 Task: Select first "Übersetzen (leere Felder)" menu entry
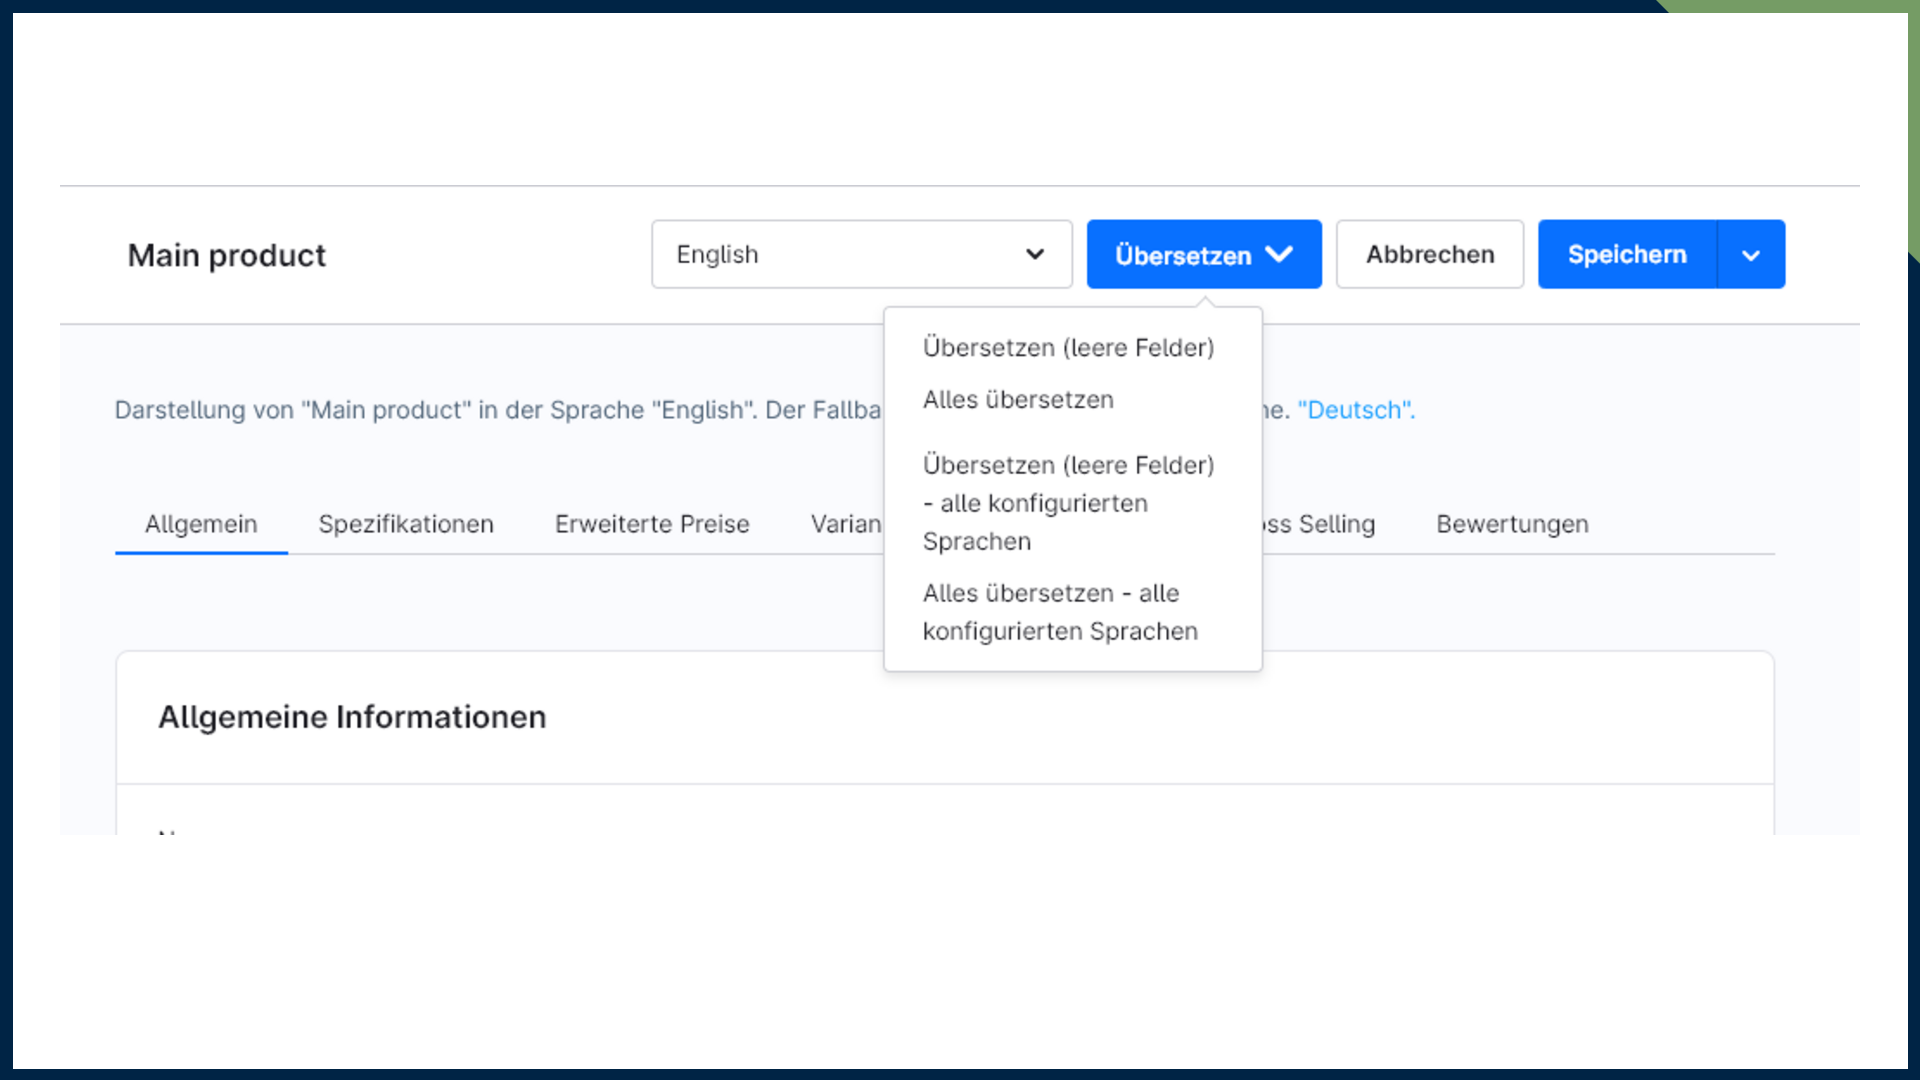click(x=1068, y=347)
